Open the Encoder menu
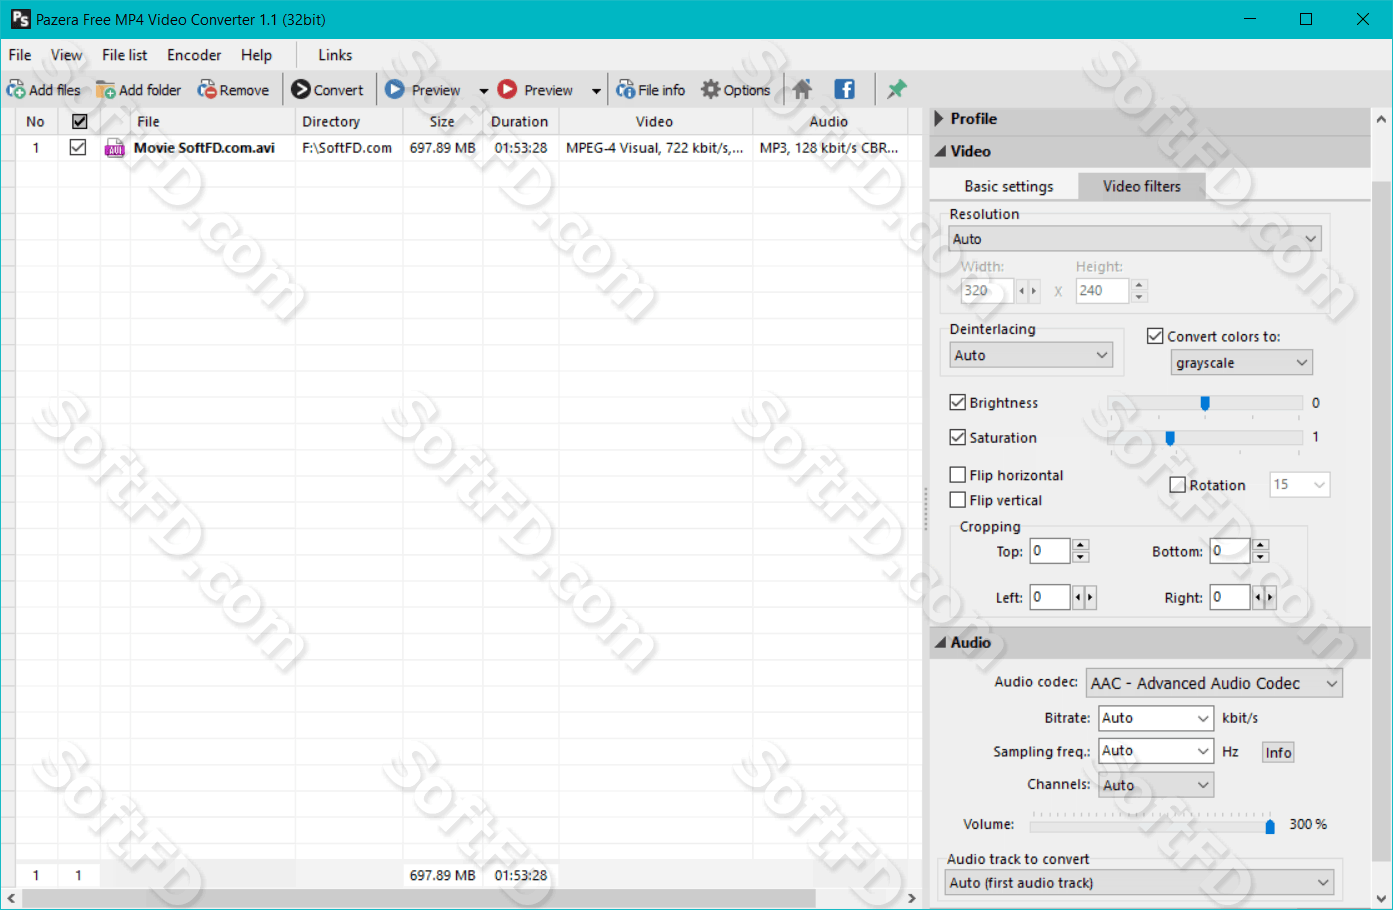The height and width of the screenshot is (910, 1393). tap(194, 55)
